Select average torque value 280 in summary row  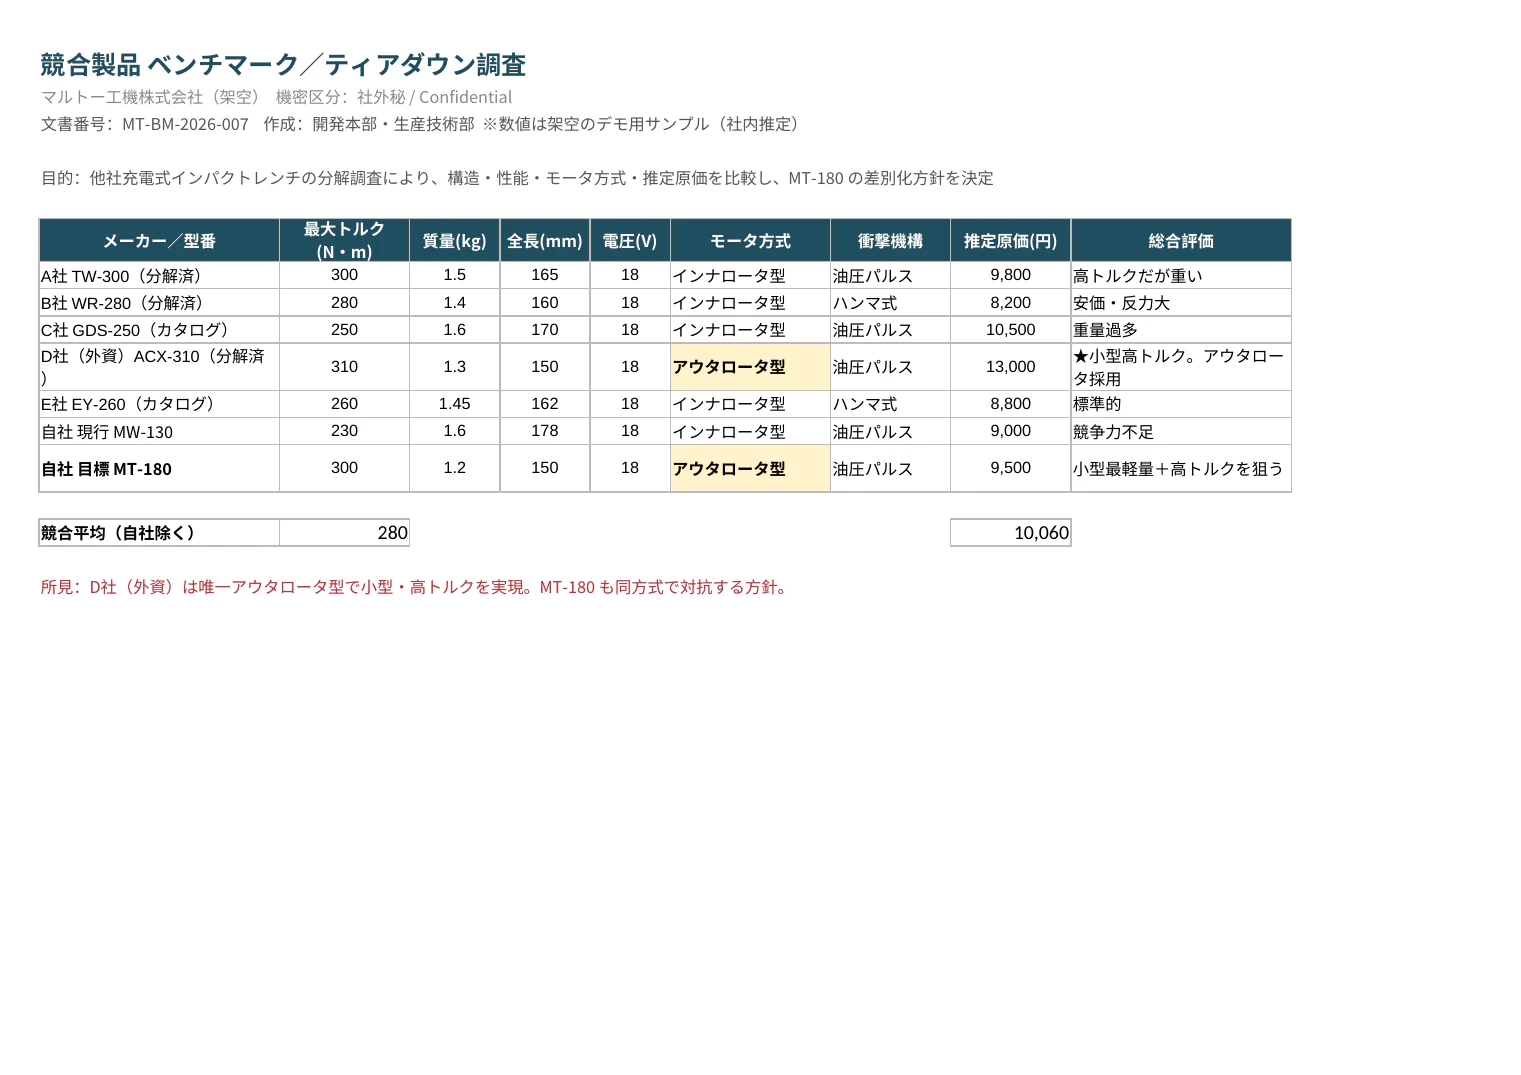[344, 533]
